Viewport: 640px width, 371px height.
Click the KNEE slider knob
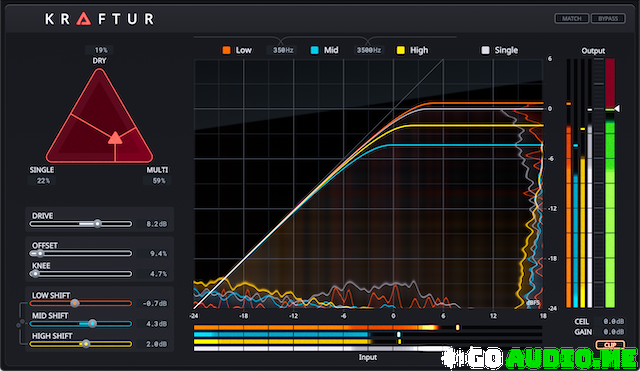point(35,274)
